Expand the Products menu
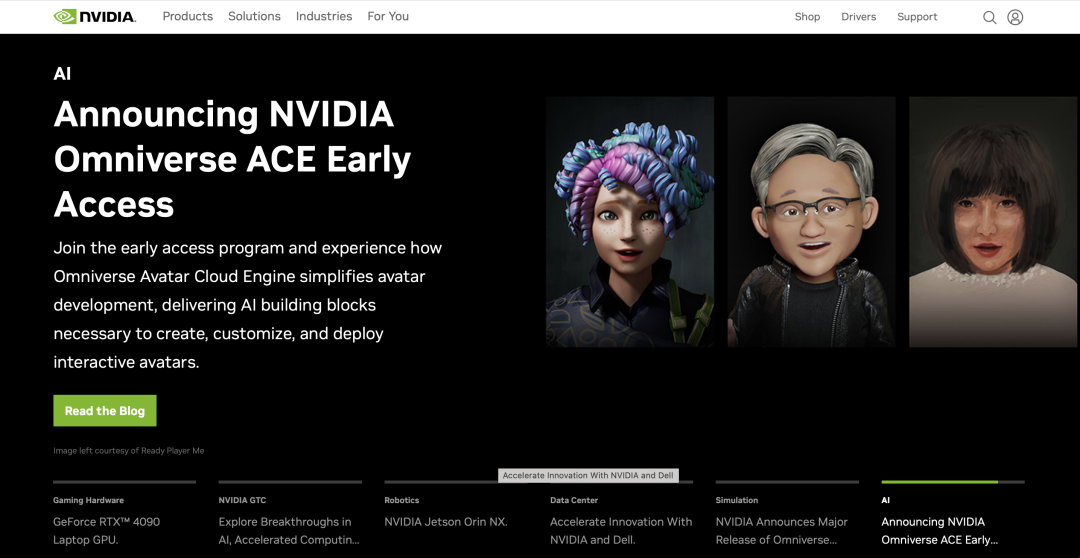The width and height of the screenshot is (1080, 558). pyautogui.click(x=187, y=17)
